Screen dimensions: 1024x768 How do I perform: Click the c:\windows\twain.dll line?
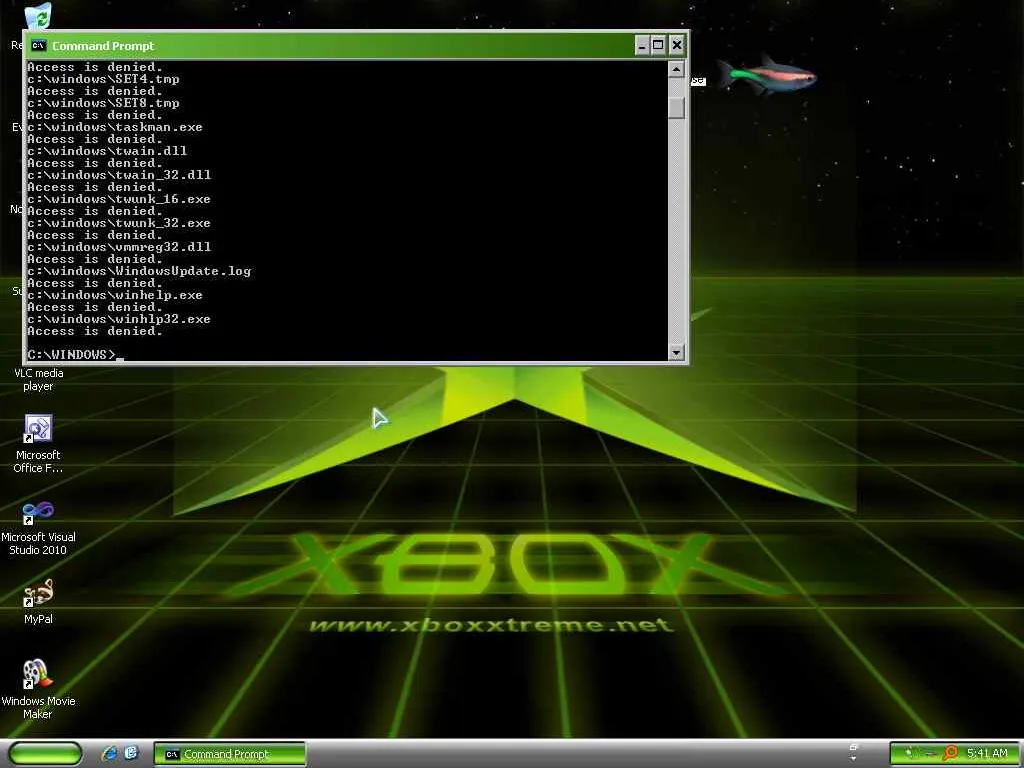(107, 151)
